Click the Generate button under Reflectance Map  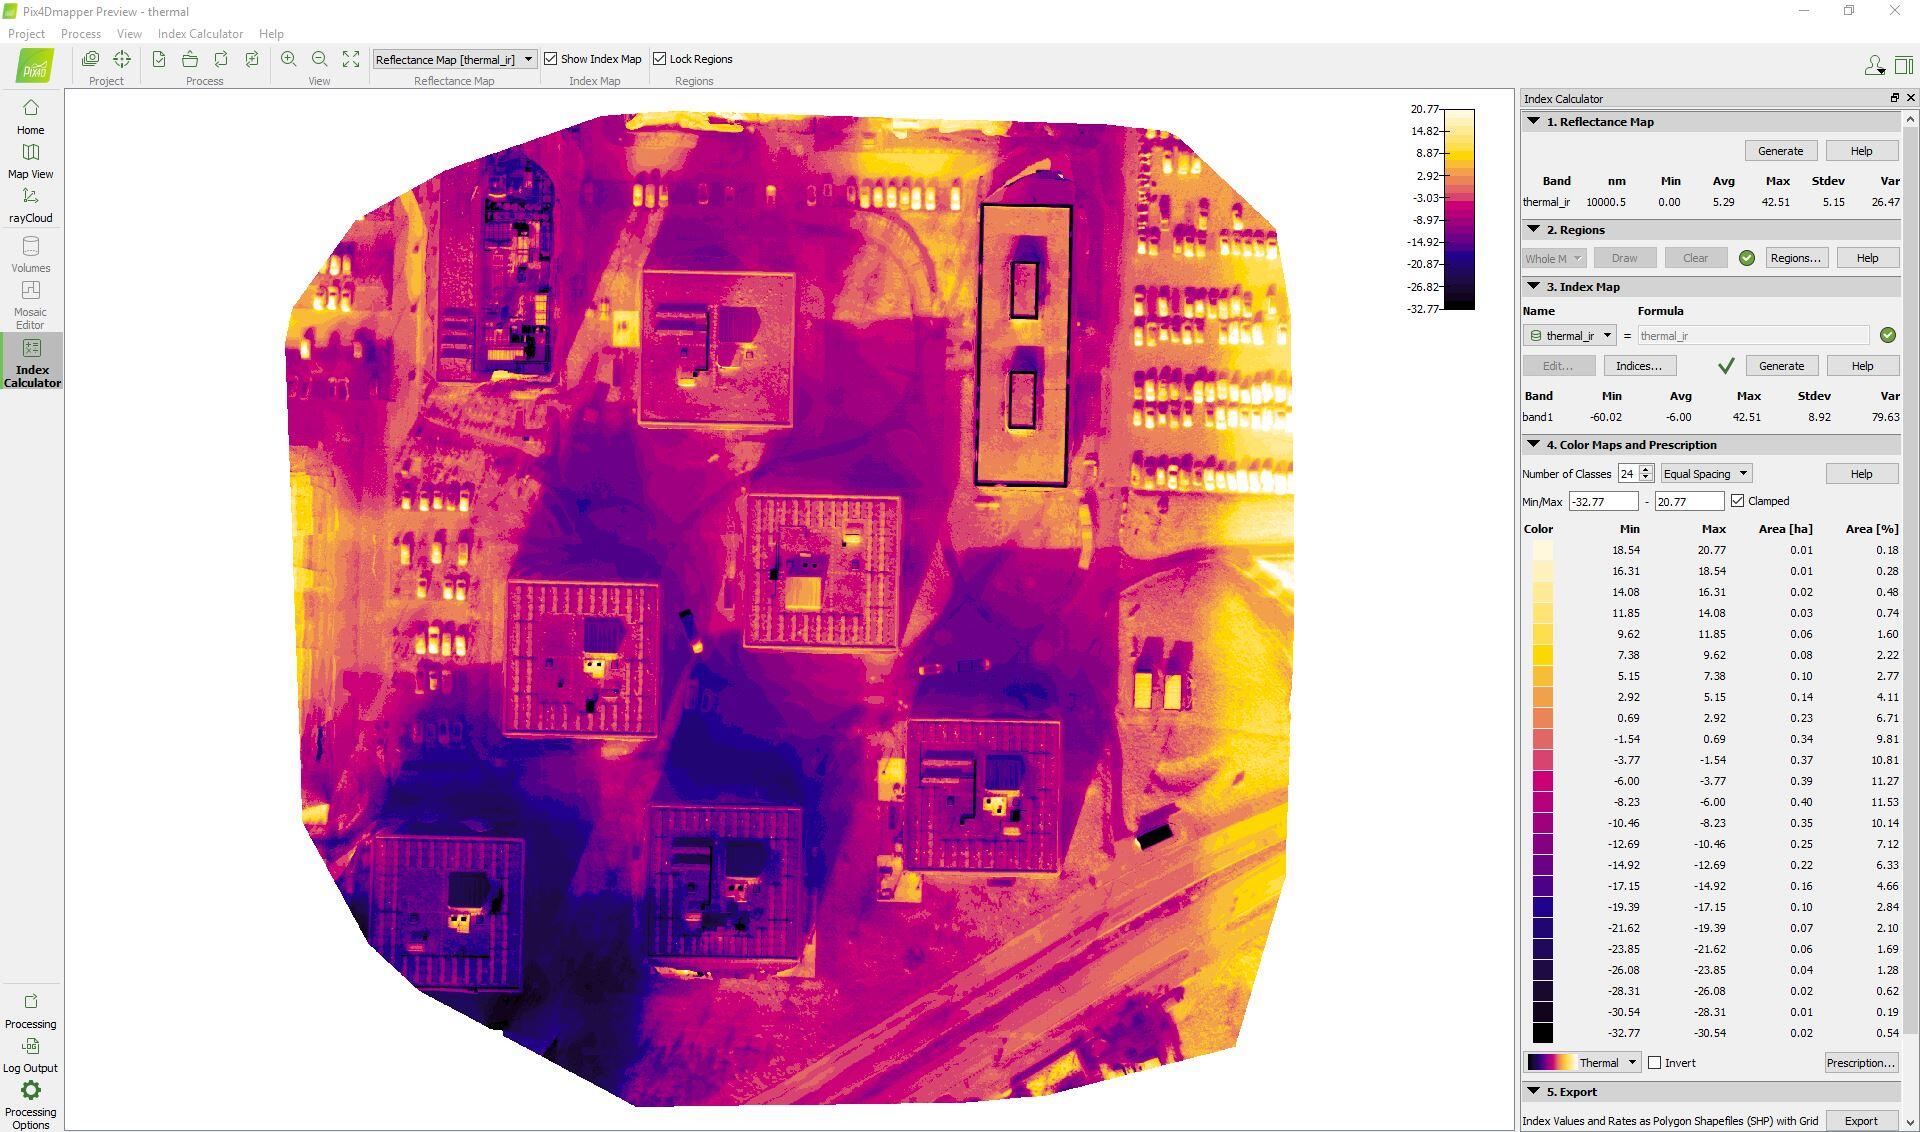[x=1780, y=150]
